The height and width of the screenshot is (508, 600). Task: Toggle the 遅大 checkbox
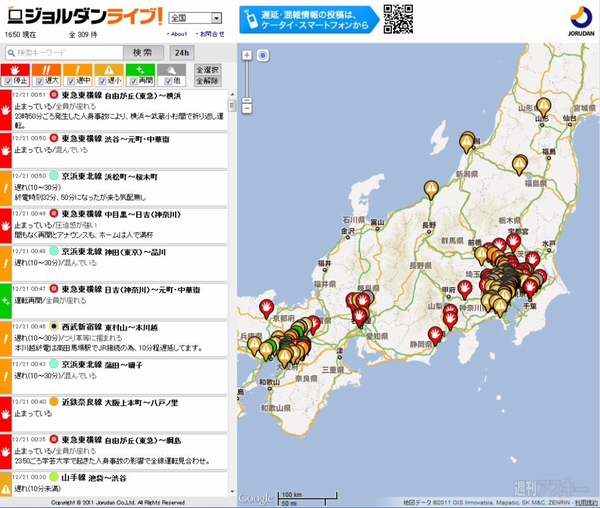pos(39,81)
